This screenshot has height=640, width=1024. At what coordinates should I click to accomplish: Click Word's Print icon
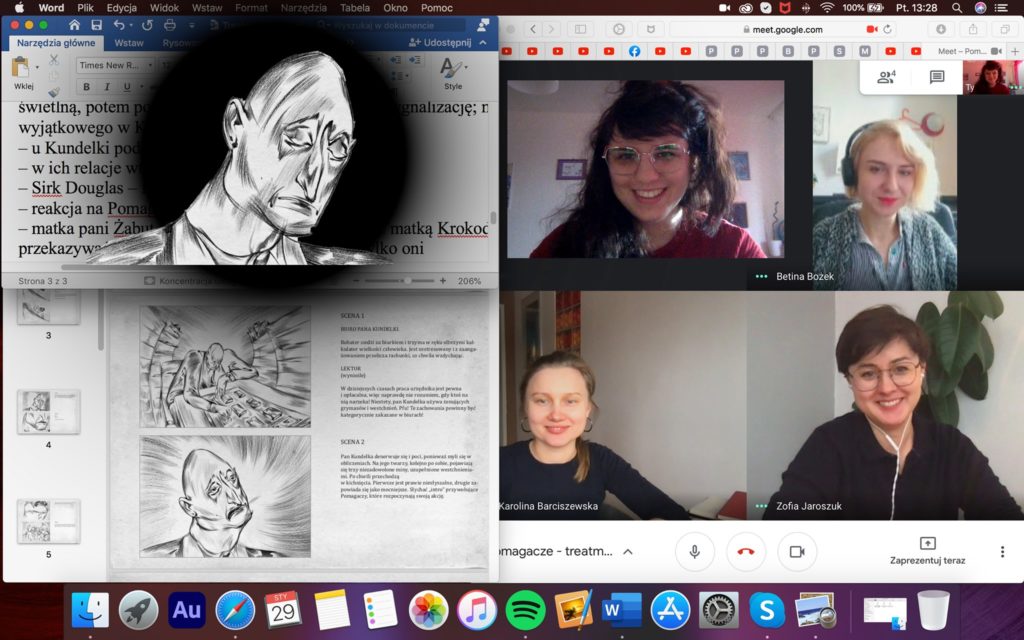click(x=170, y=24)
